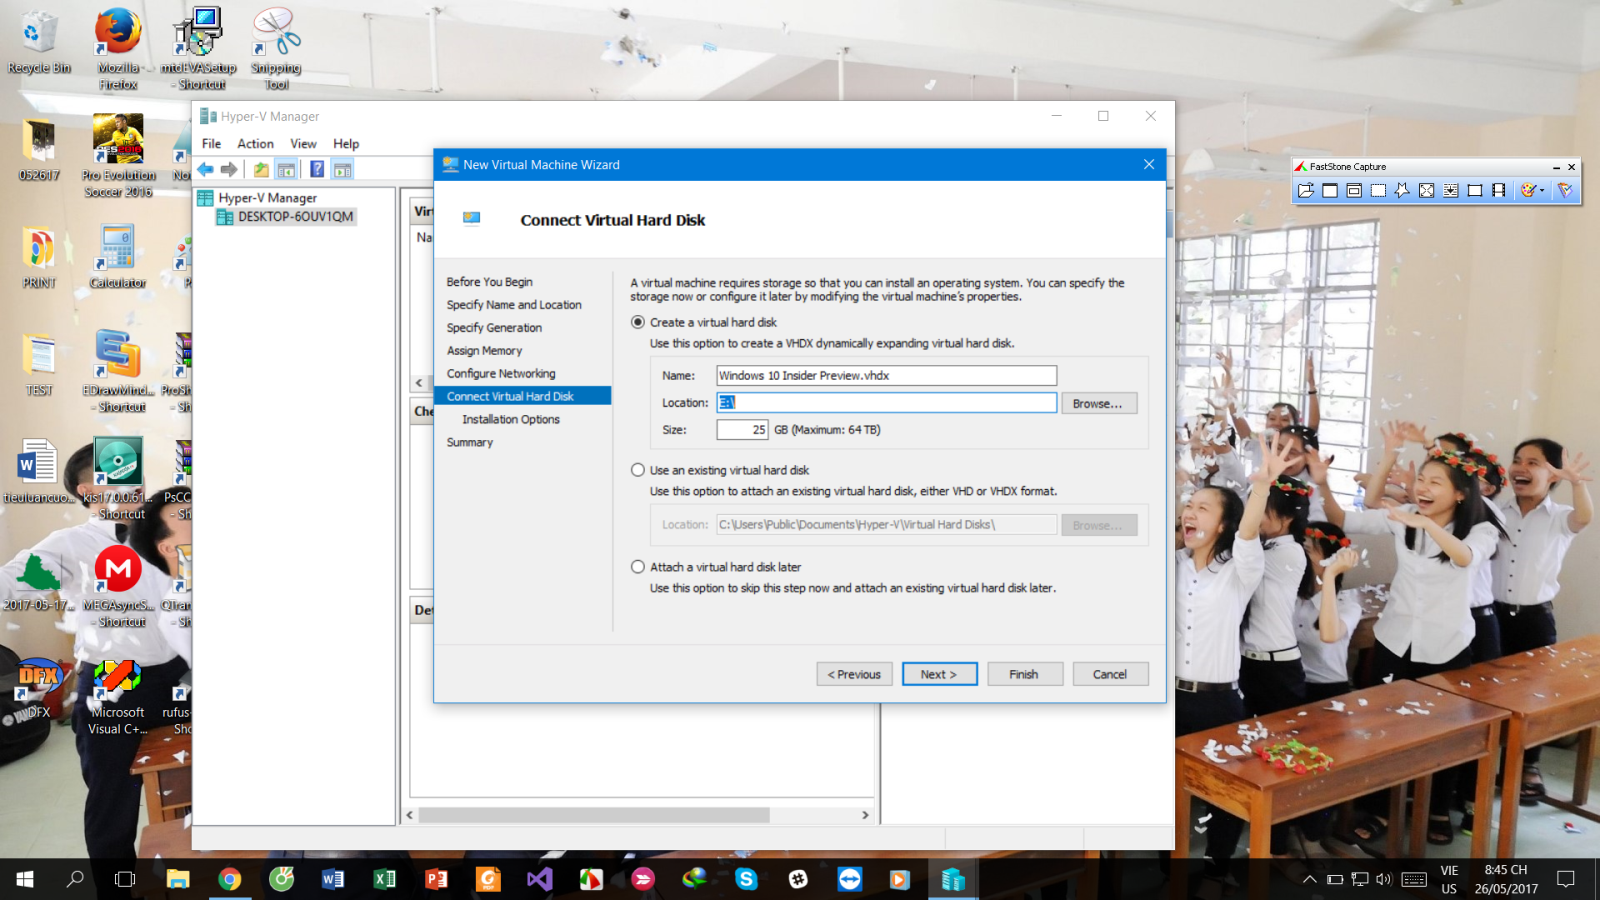Select FastStone's rectangular region capture tool
1600x900 pixels.
[x=1378, y=189]
